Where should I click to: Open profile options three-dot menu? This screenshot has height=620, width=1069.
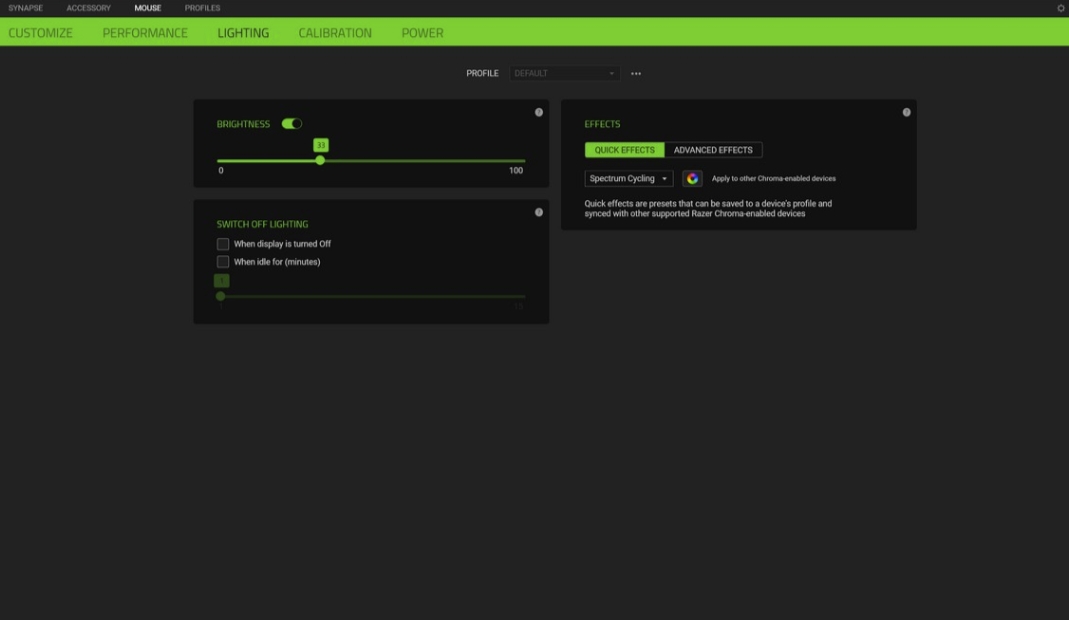click(x=635, y=74)
